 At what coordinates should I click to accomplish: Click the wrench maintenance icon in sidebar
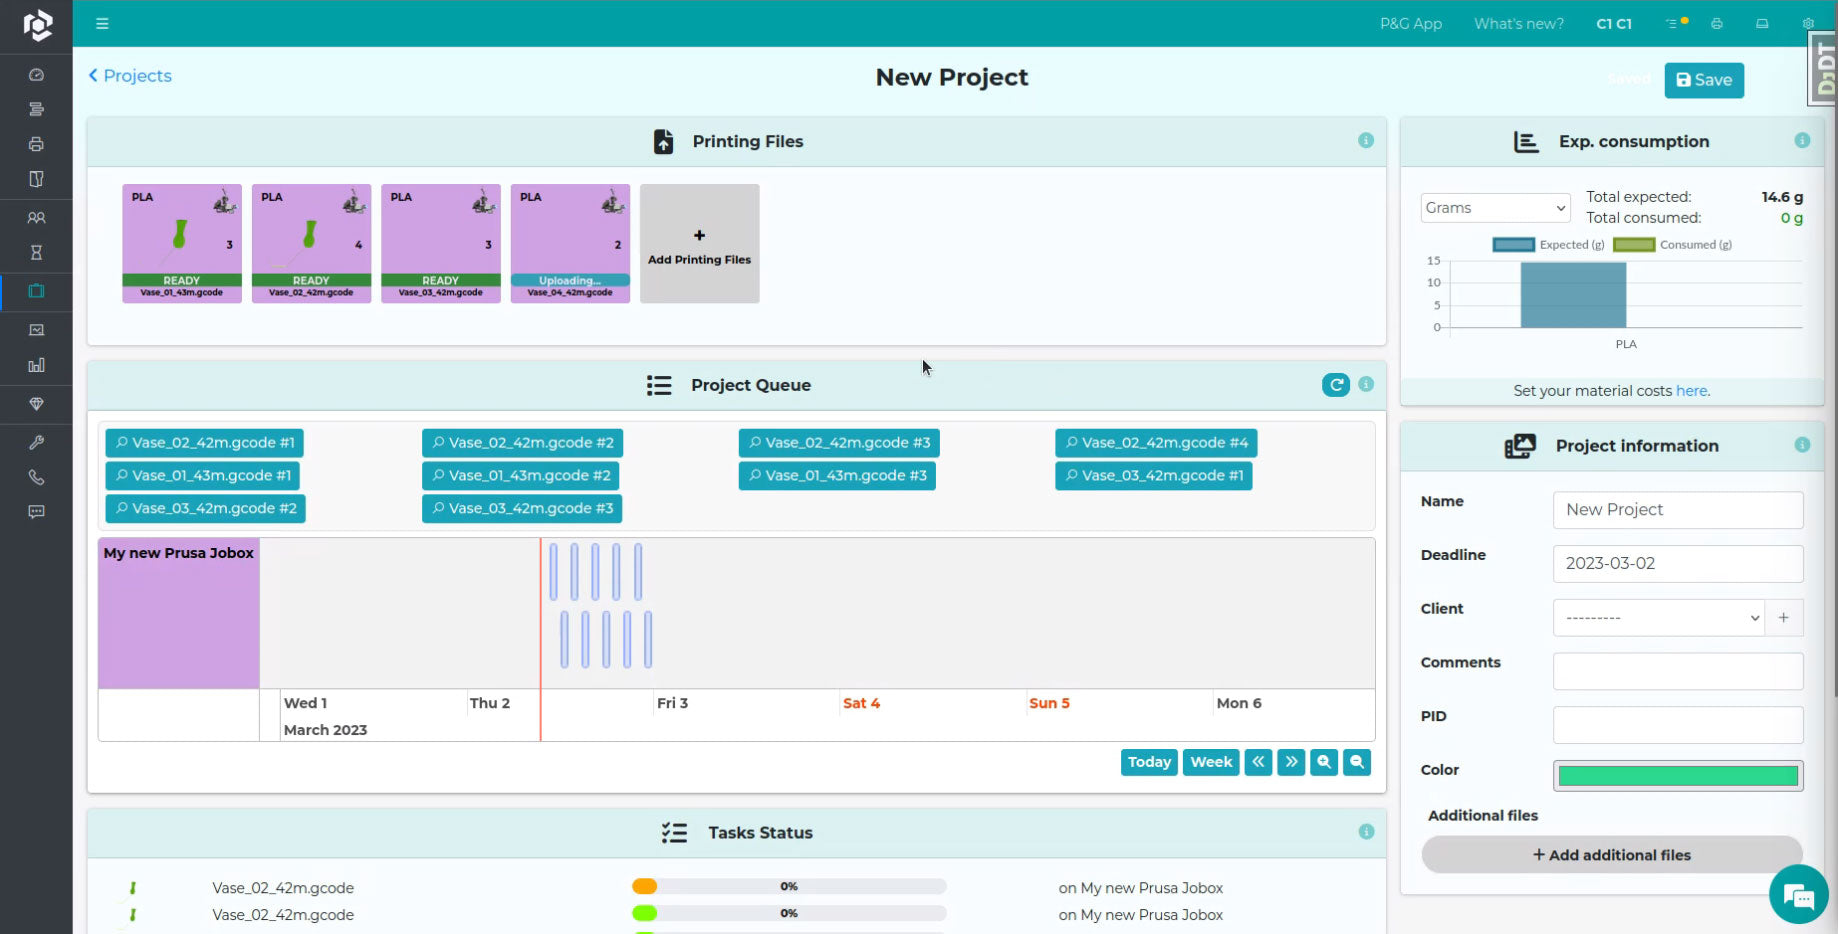36,442
